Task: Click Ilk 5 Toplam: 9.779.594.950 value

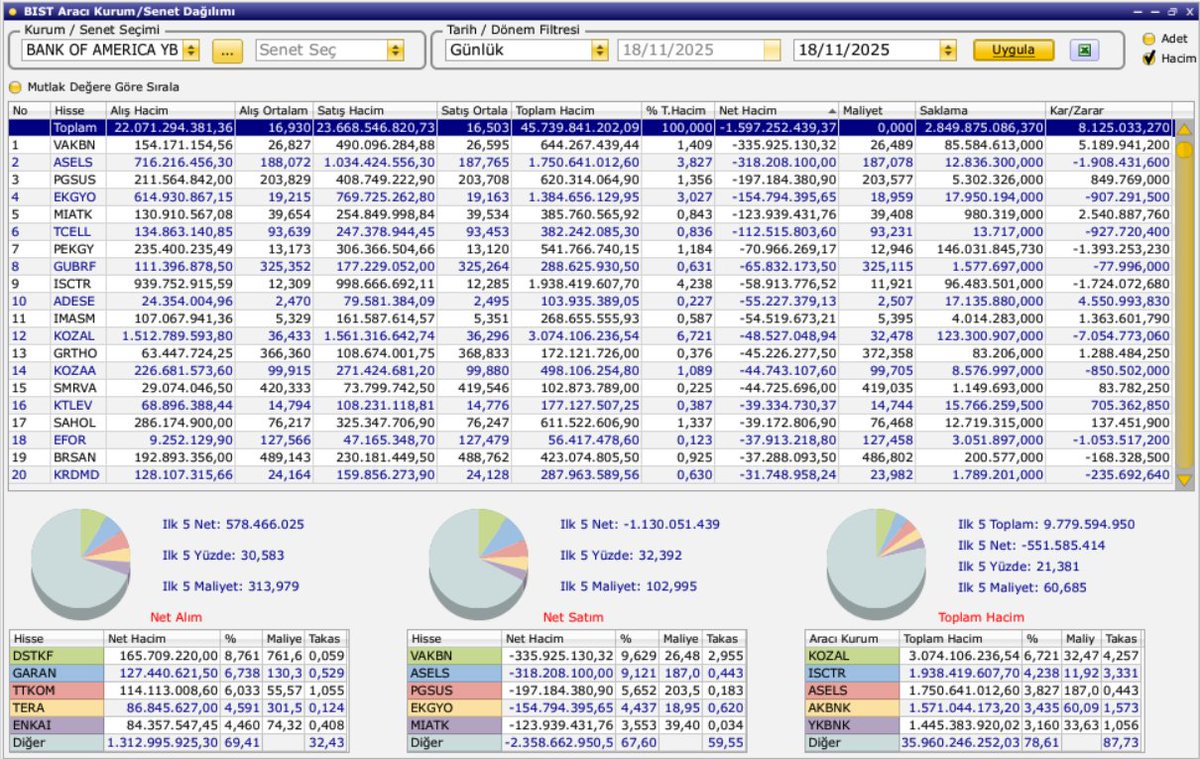Action: (1046, 523)
